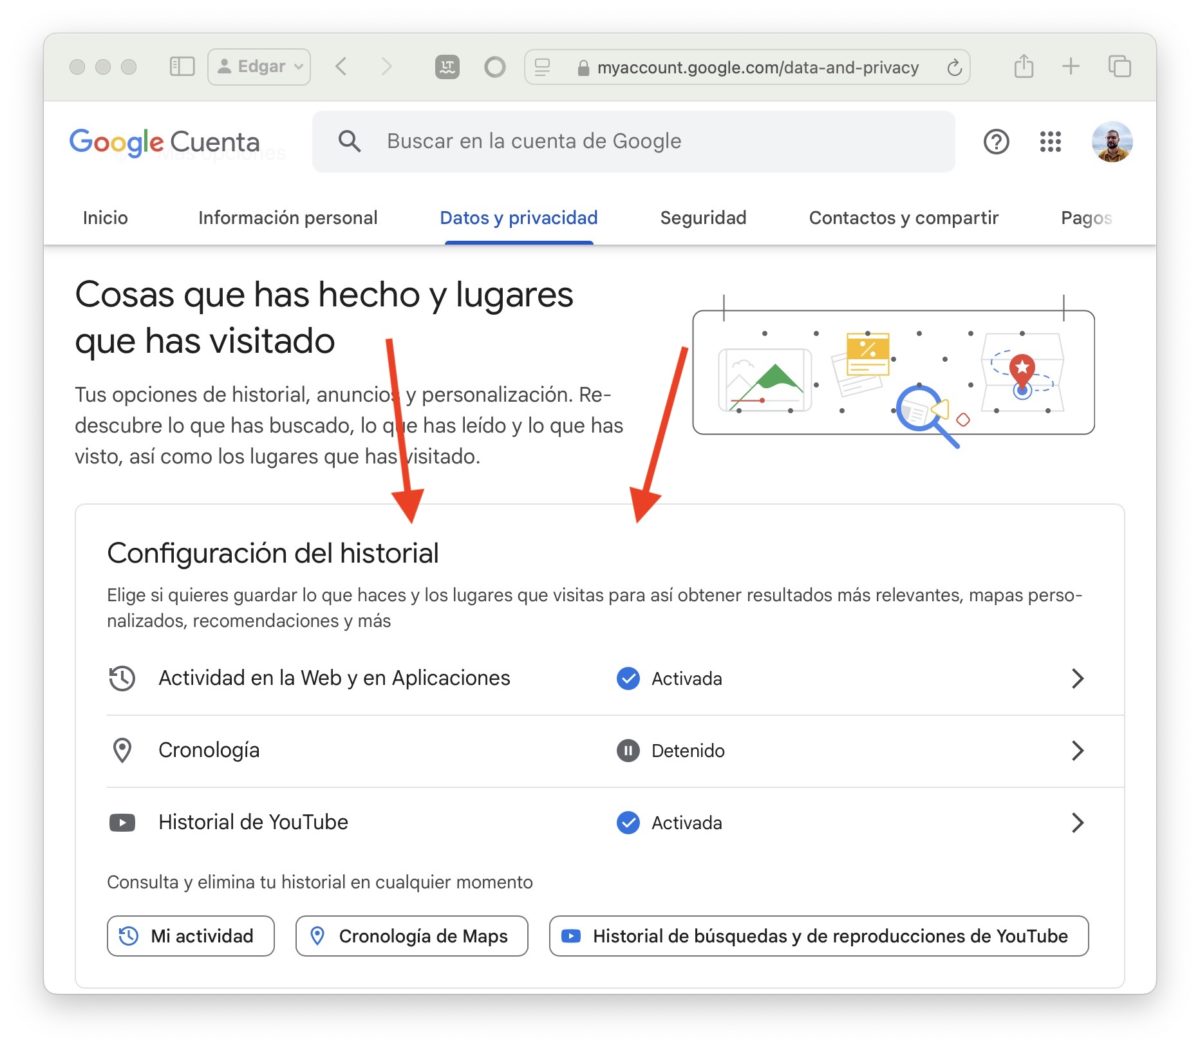The image size is (1200, 1048).
Task: Open the page reader icon in the address bar
Action: (542, 67)
